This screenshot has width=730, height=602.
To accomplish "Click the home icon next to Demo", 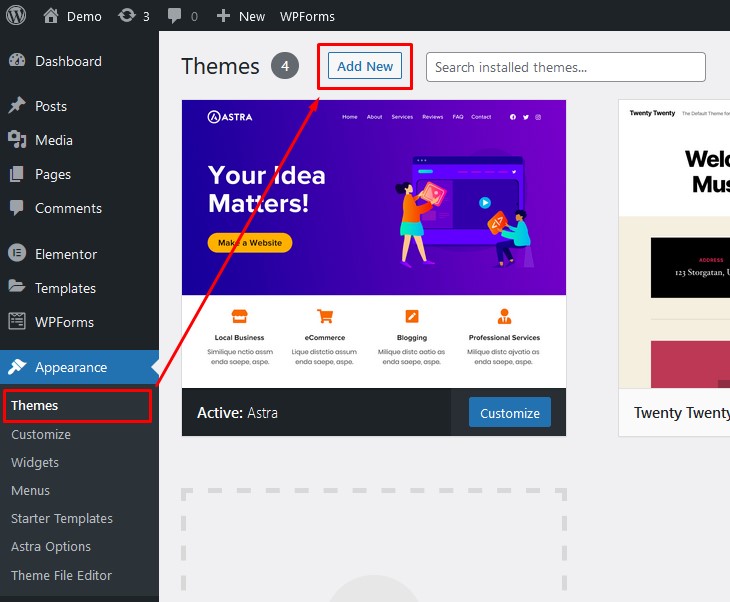I will [51, 16].
